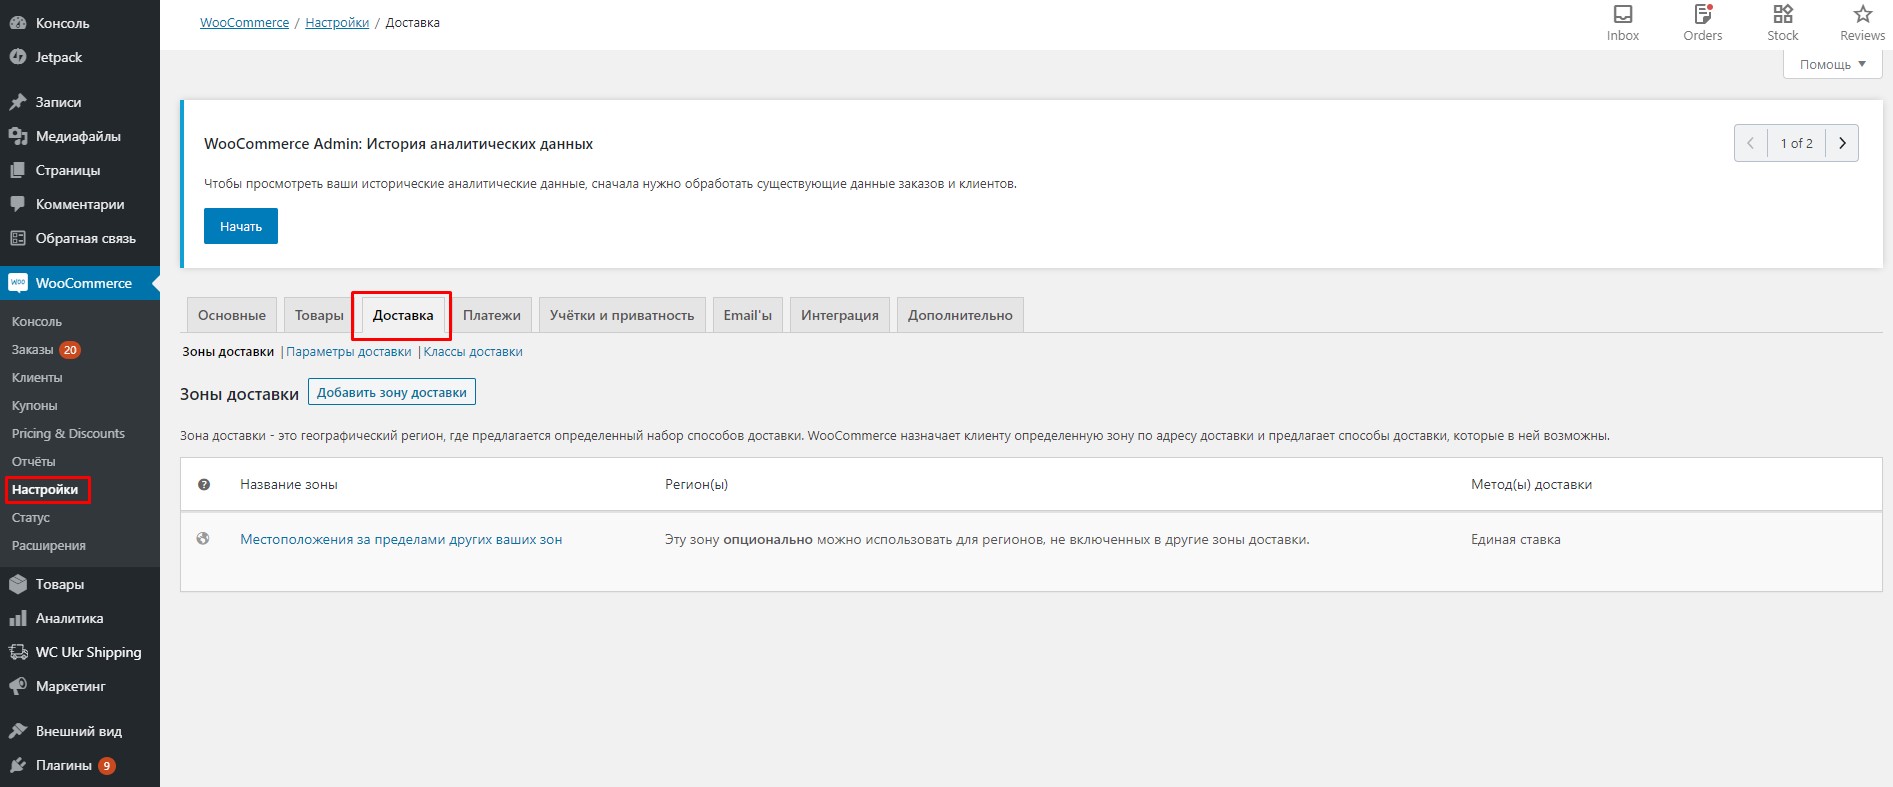
Task: Click the globe icon in the zone row
Action: pos(203,539)
